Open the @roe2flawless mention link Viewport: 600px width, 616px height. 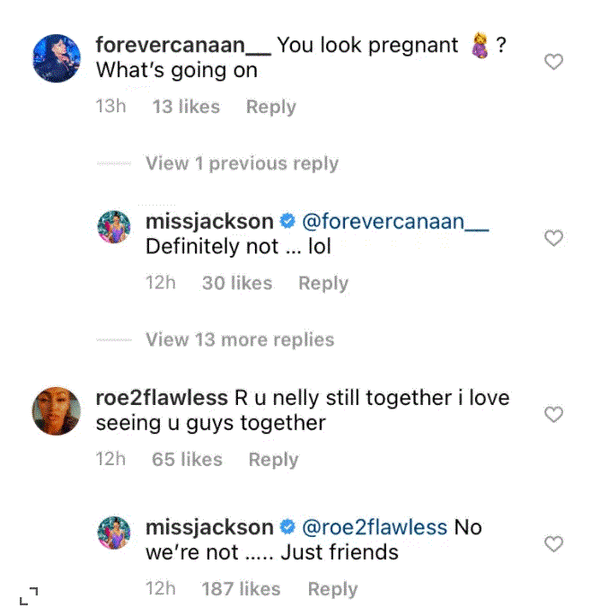374,527
